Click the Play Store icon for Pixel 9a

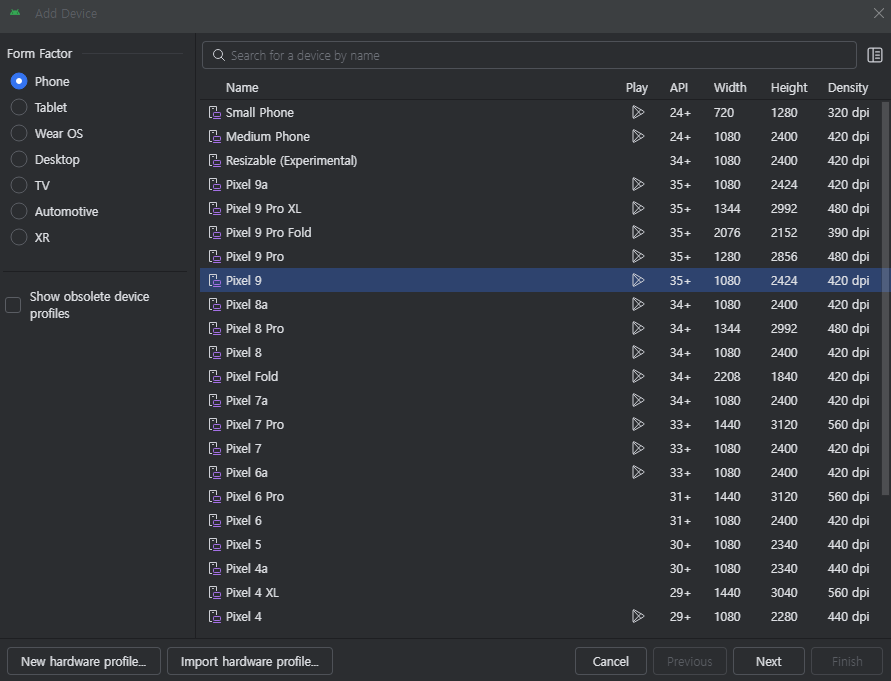[638, 184]
